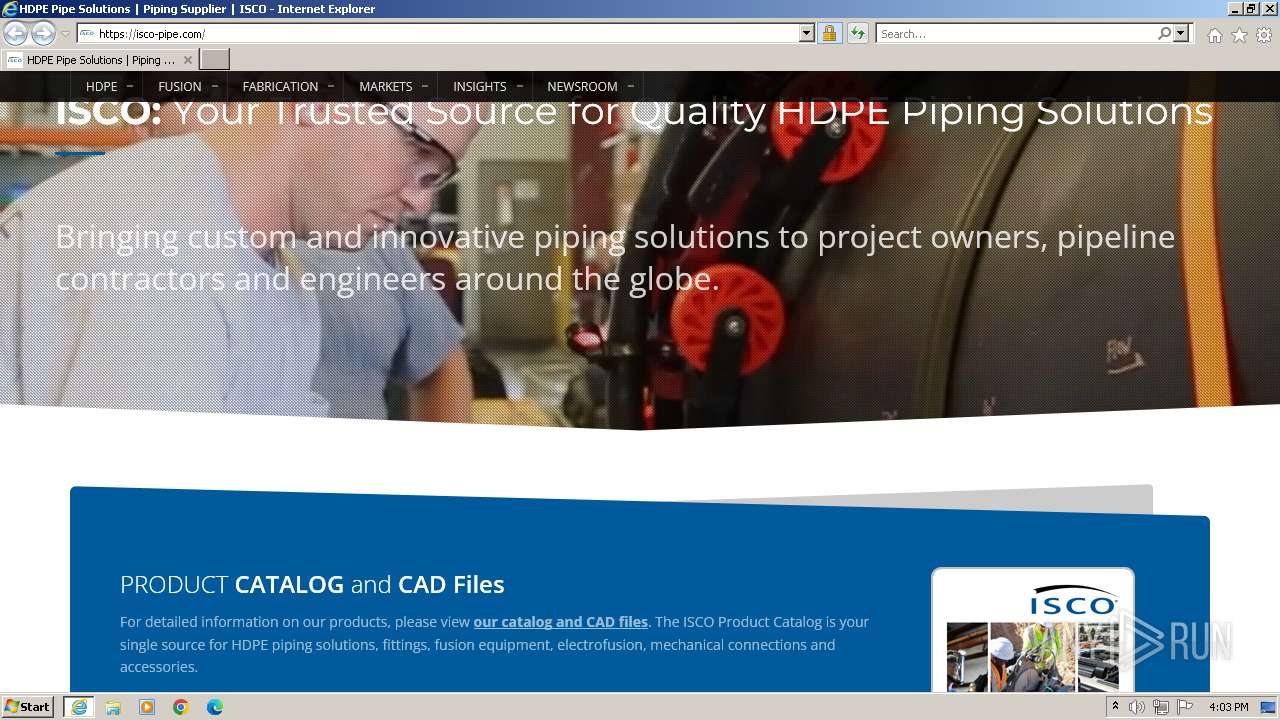
Task: Expand the INSIGHTS submenu indicator
Action: (519, 86)
